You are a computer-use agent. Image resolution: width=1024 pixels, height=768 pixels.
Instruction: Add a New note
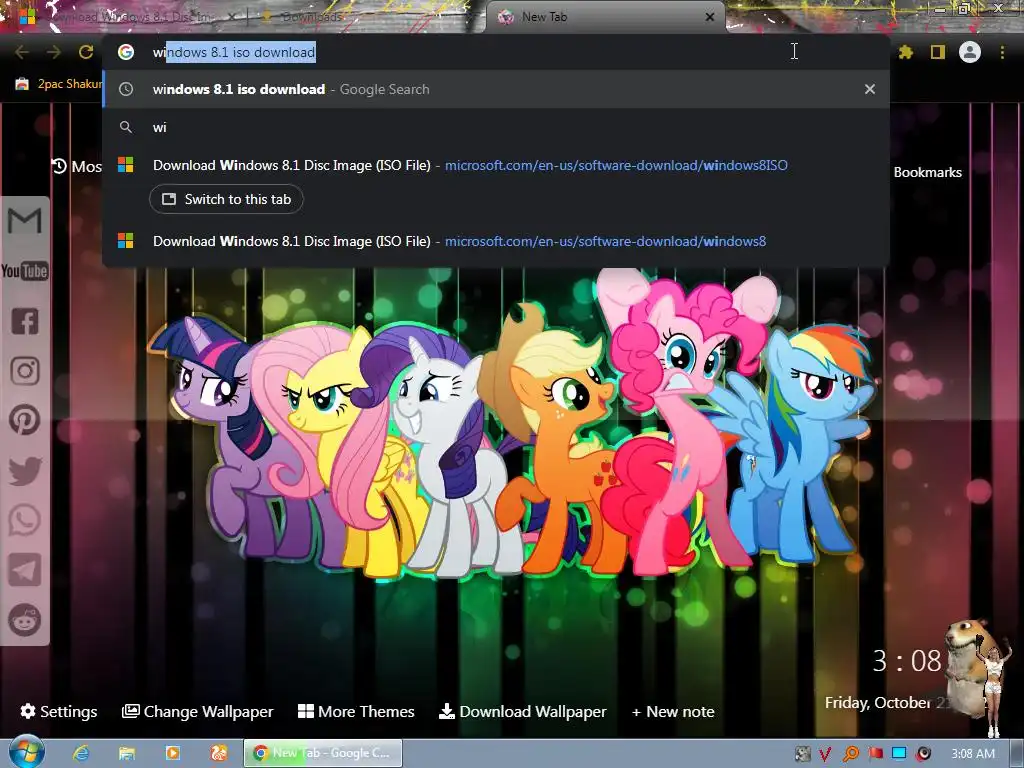click(673, 711)
